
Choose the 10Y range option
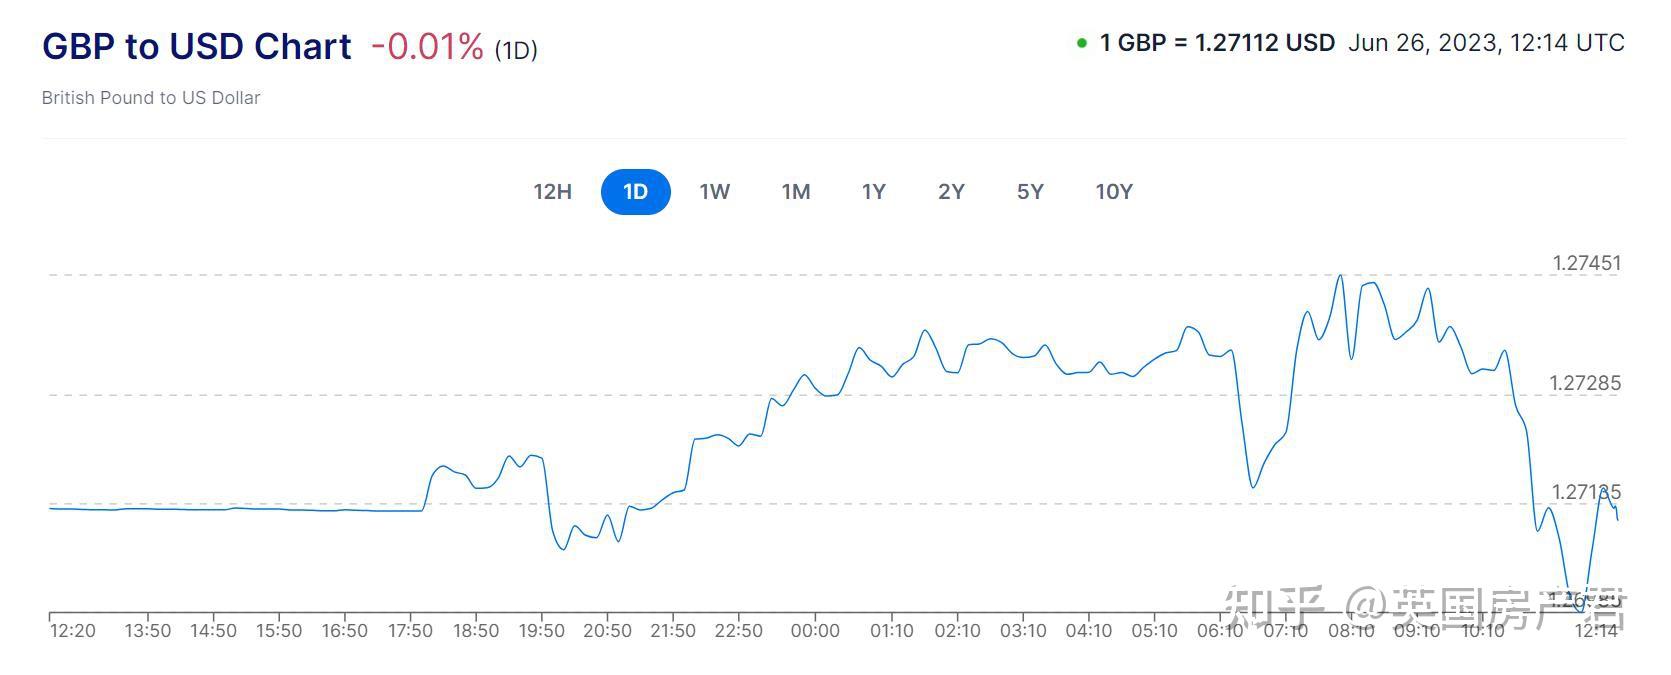click(1114, 192)
